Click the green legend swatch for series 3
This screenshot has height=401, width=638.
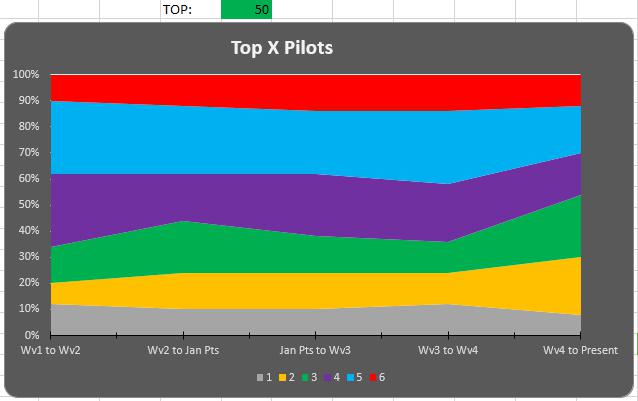308,377
